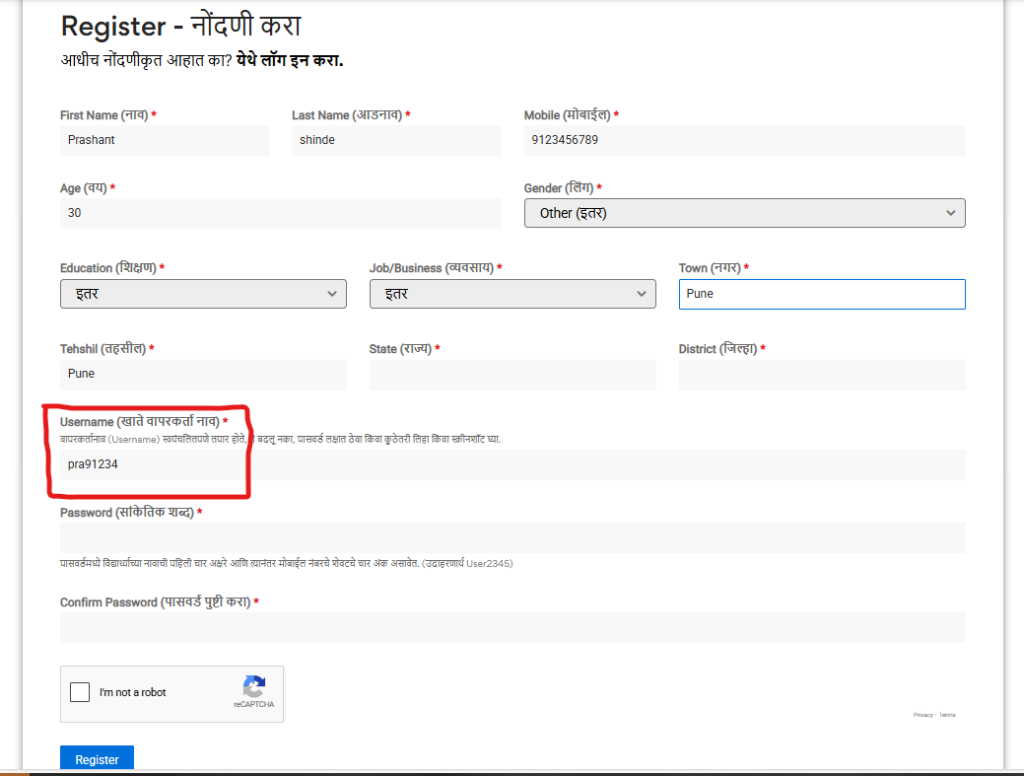Click the empty State field
This screenshot has height=776, width=1024.
(512, 374)
